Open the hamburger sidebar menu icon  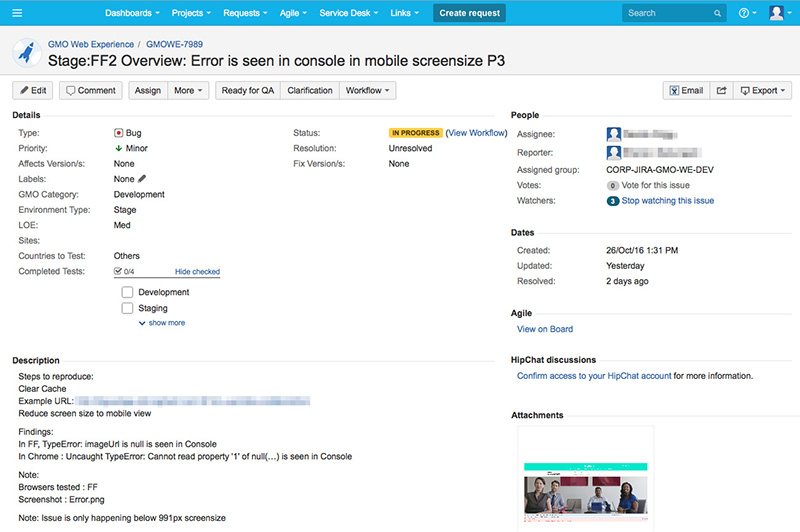click(17, 13)
